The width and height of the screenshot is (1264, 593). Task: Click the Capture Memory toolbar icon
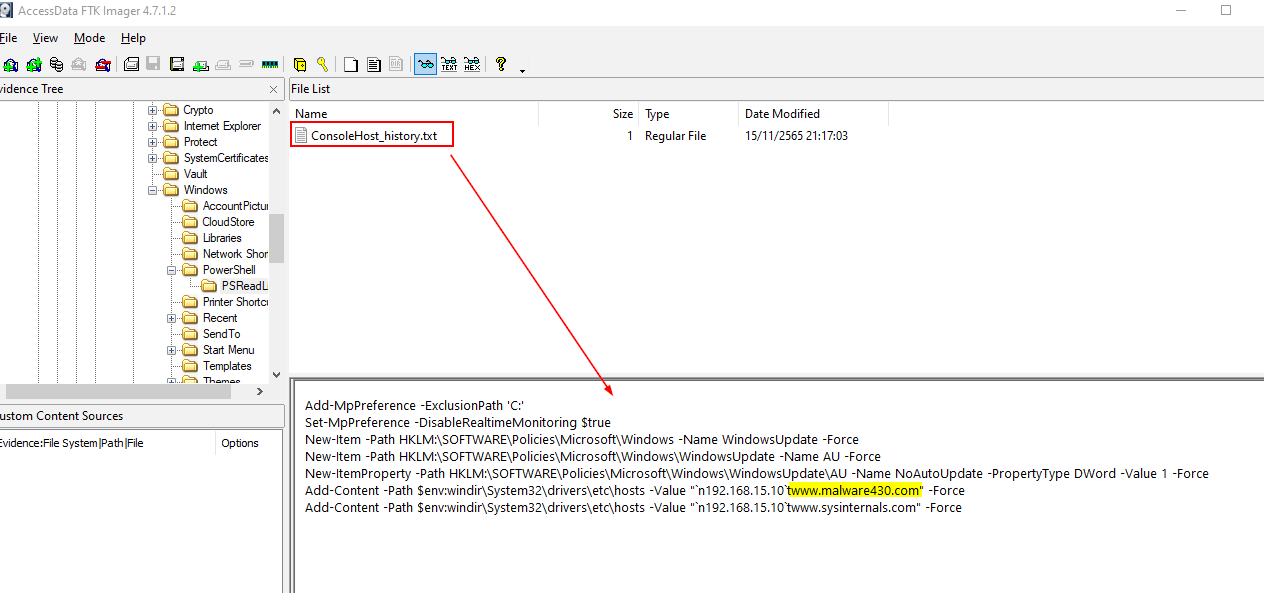click(269, 65)
